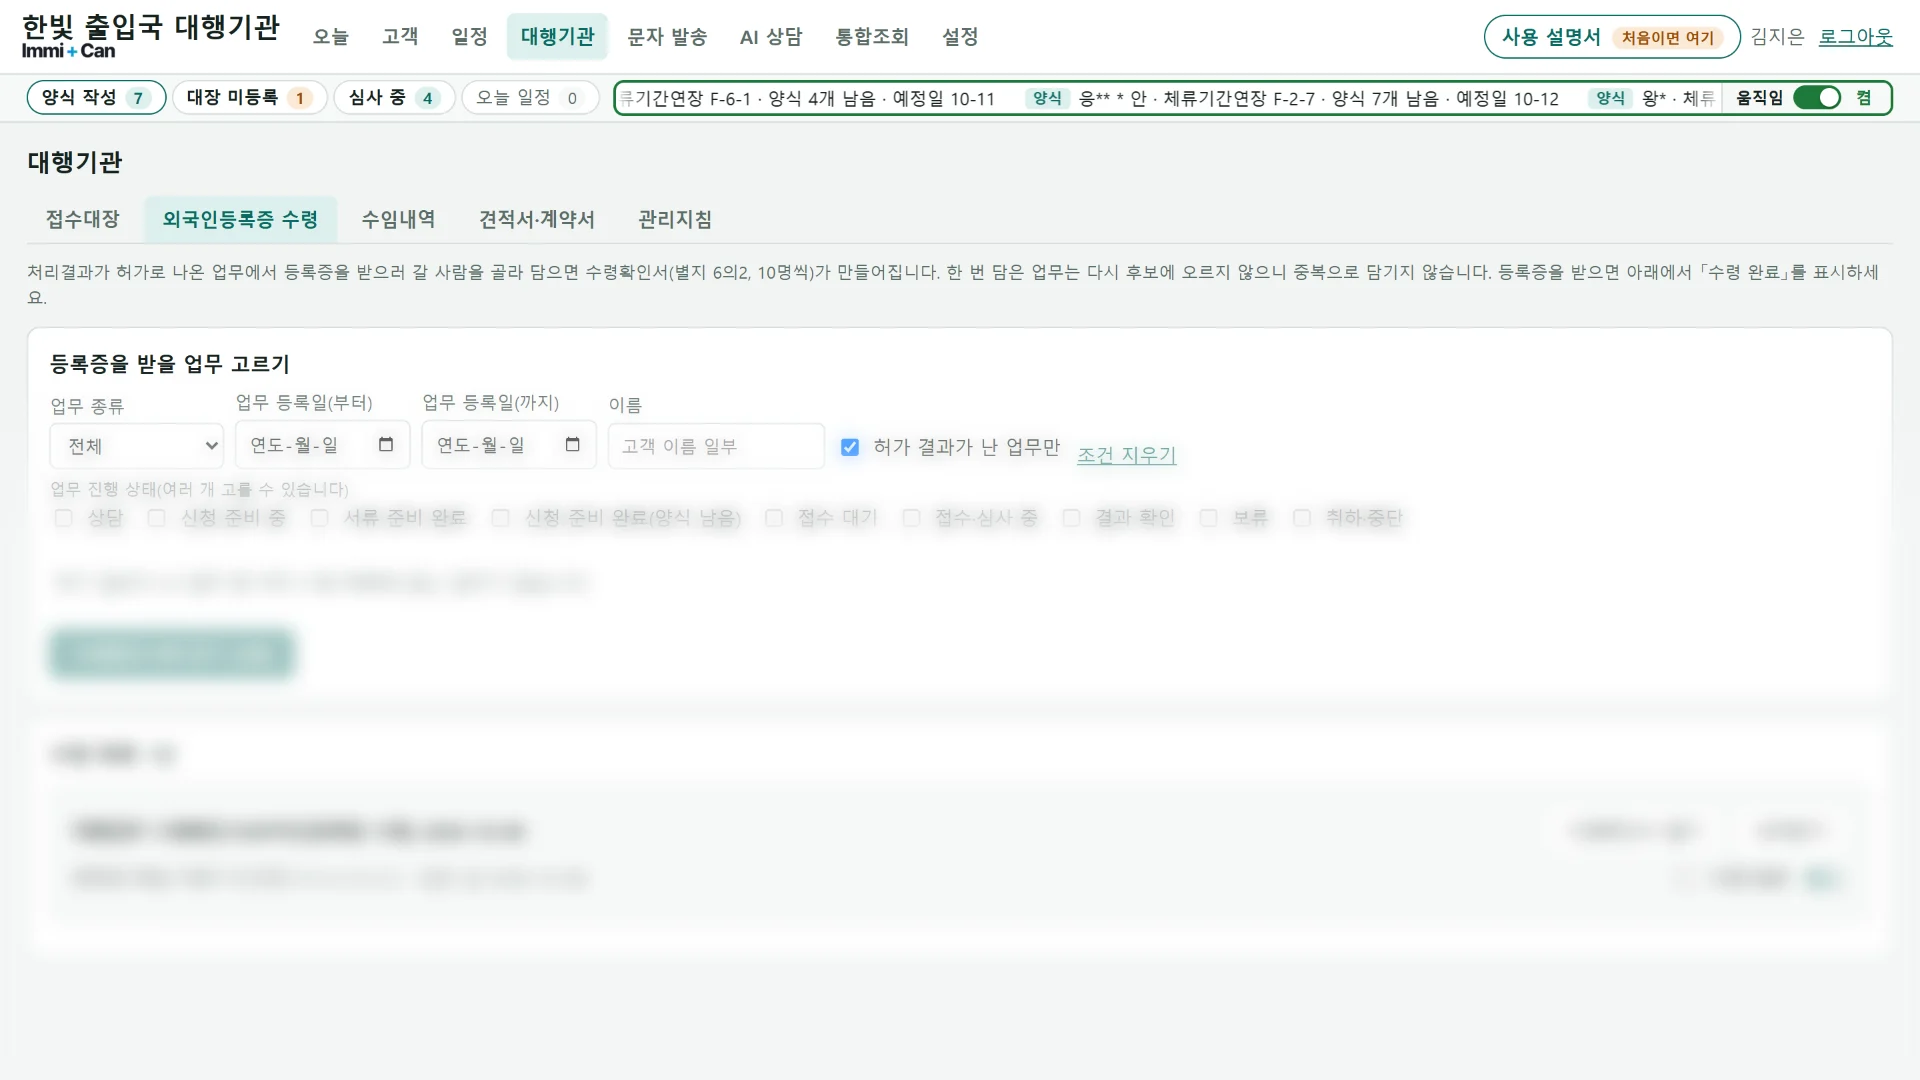Select 대행기관 in top navigation

coord(557,37)
